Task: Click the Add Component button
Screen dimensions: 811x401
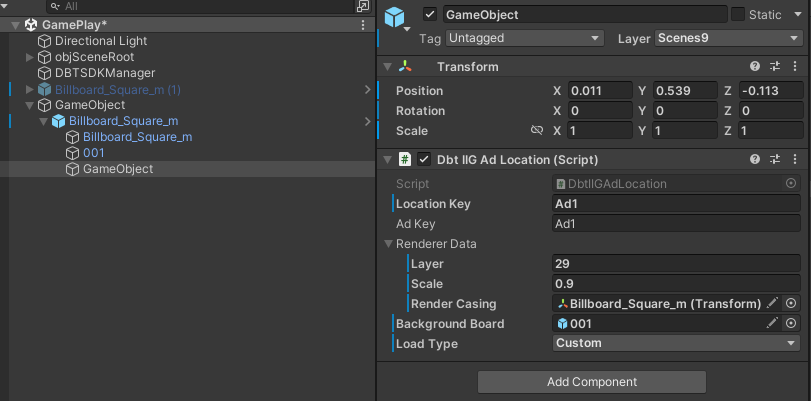Action: (x=592, y=382)
